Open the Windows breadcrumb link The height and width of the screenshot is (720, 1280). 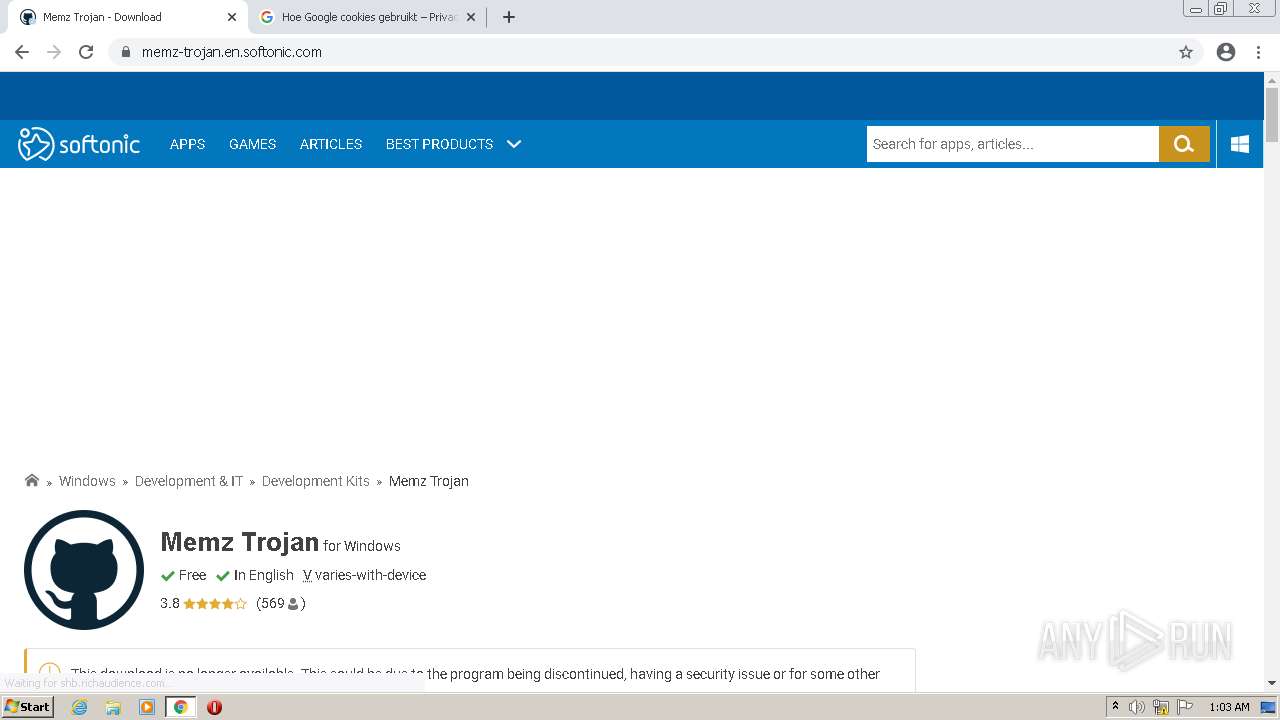(x=87, y=481)
